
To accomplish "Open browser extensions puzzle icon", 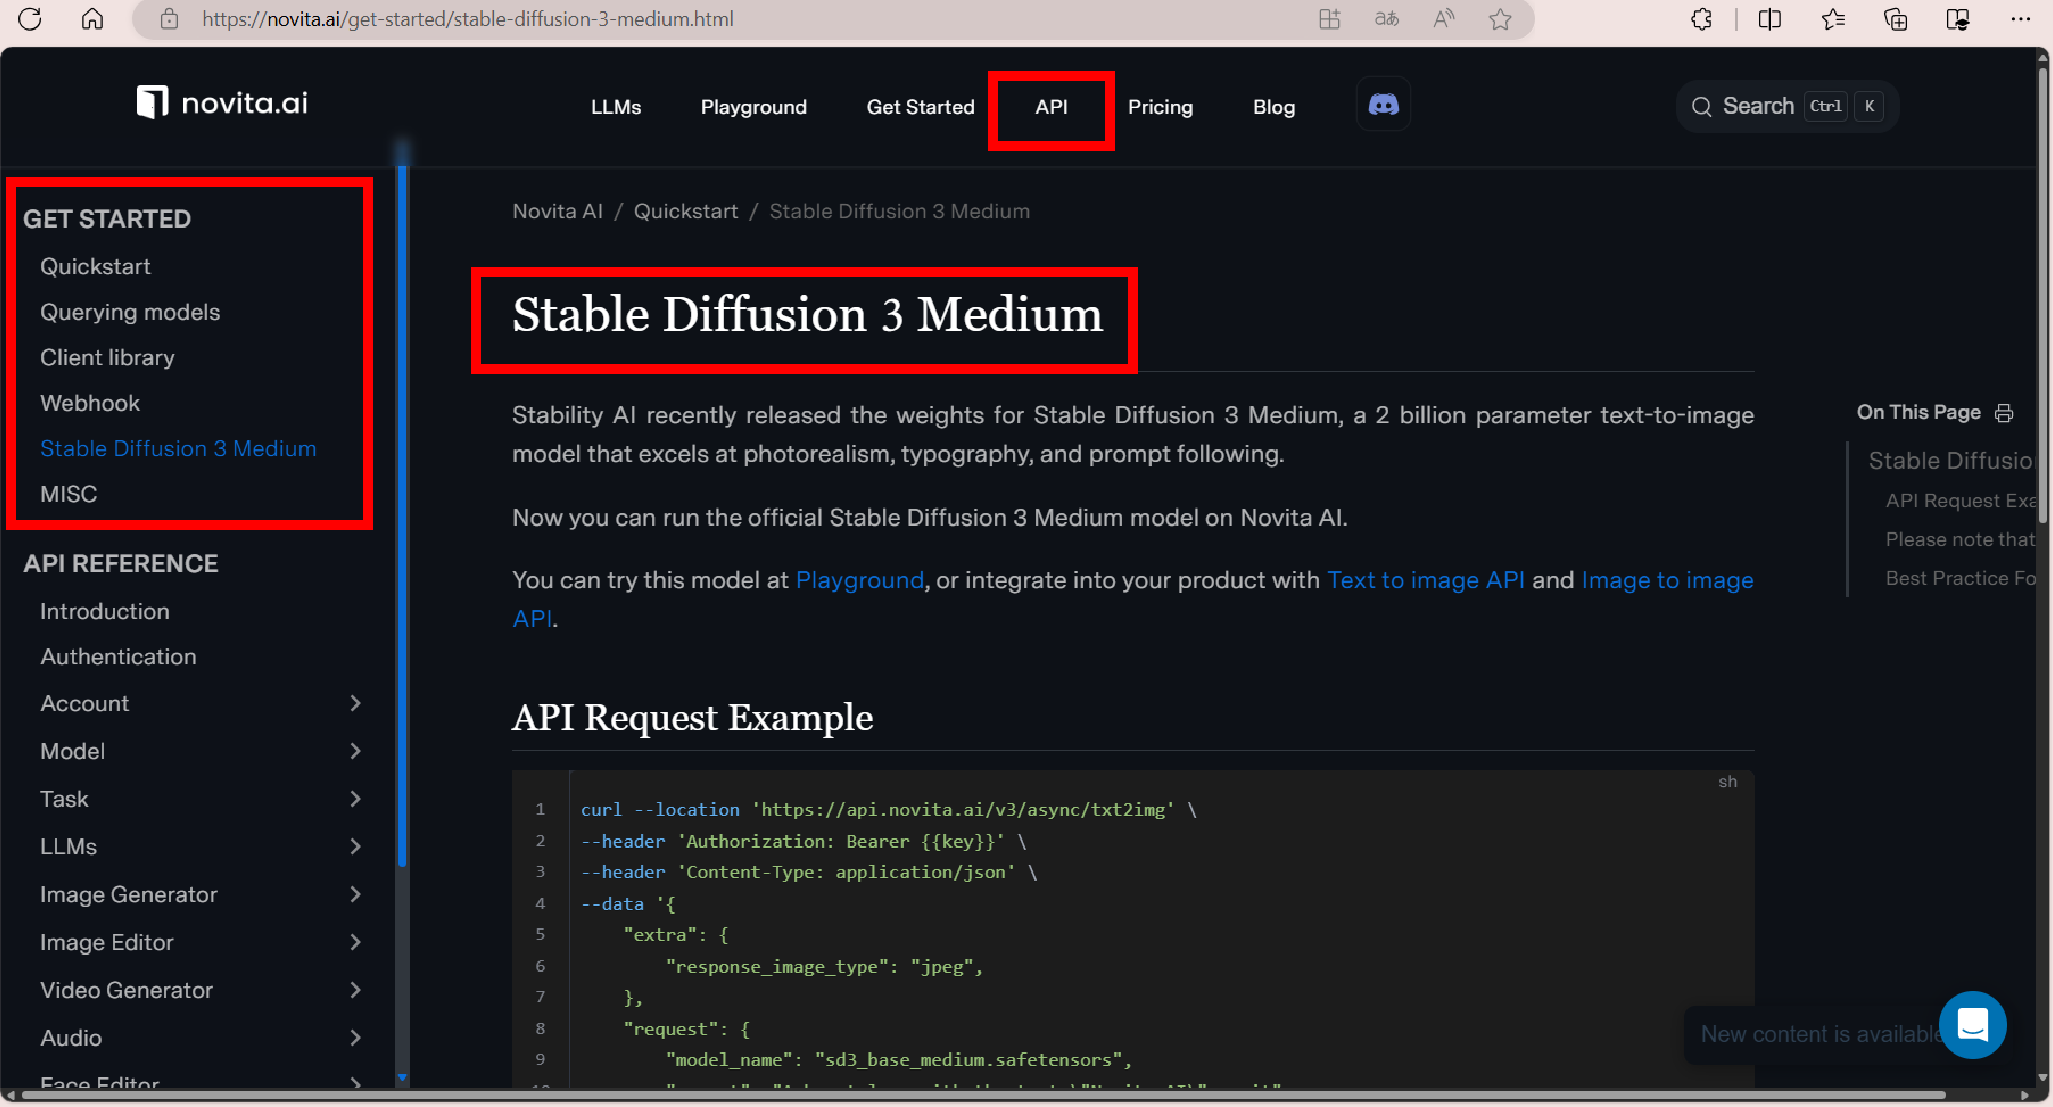I will point(1701,19).
